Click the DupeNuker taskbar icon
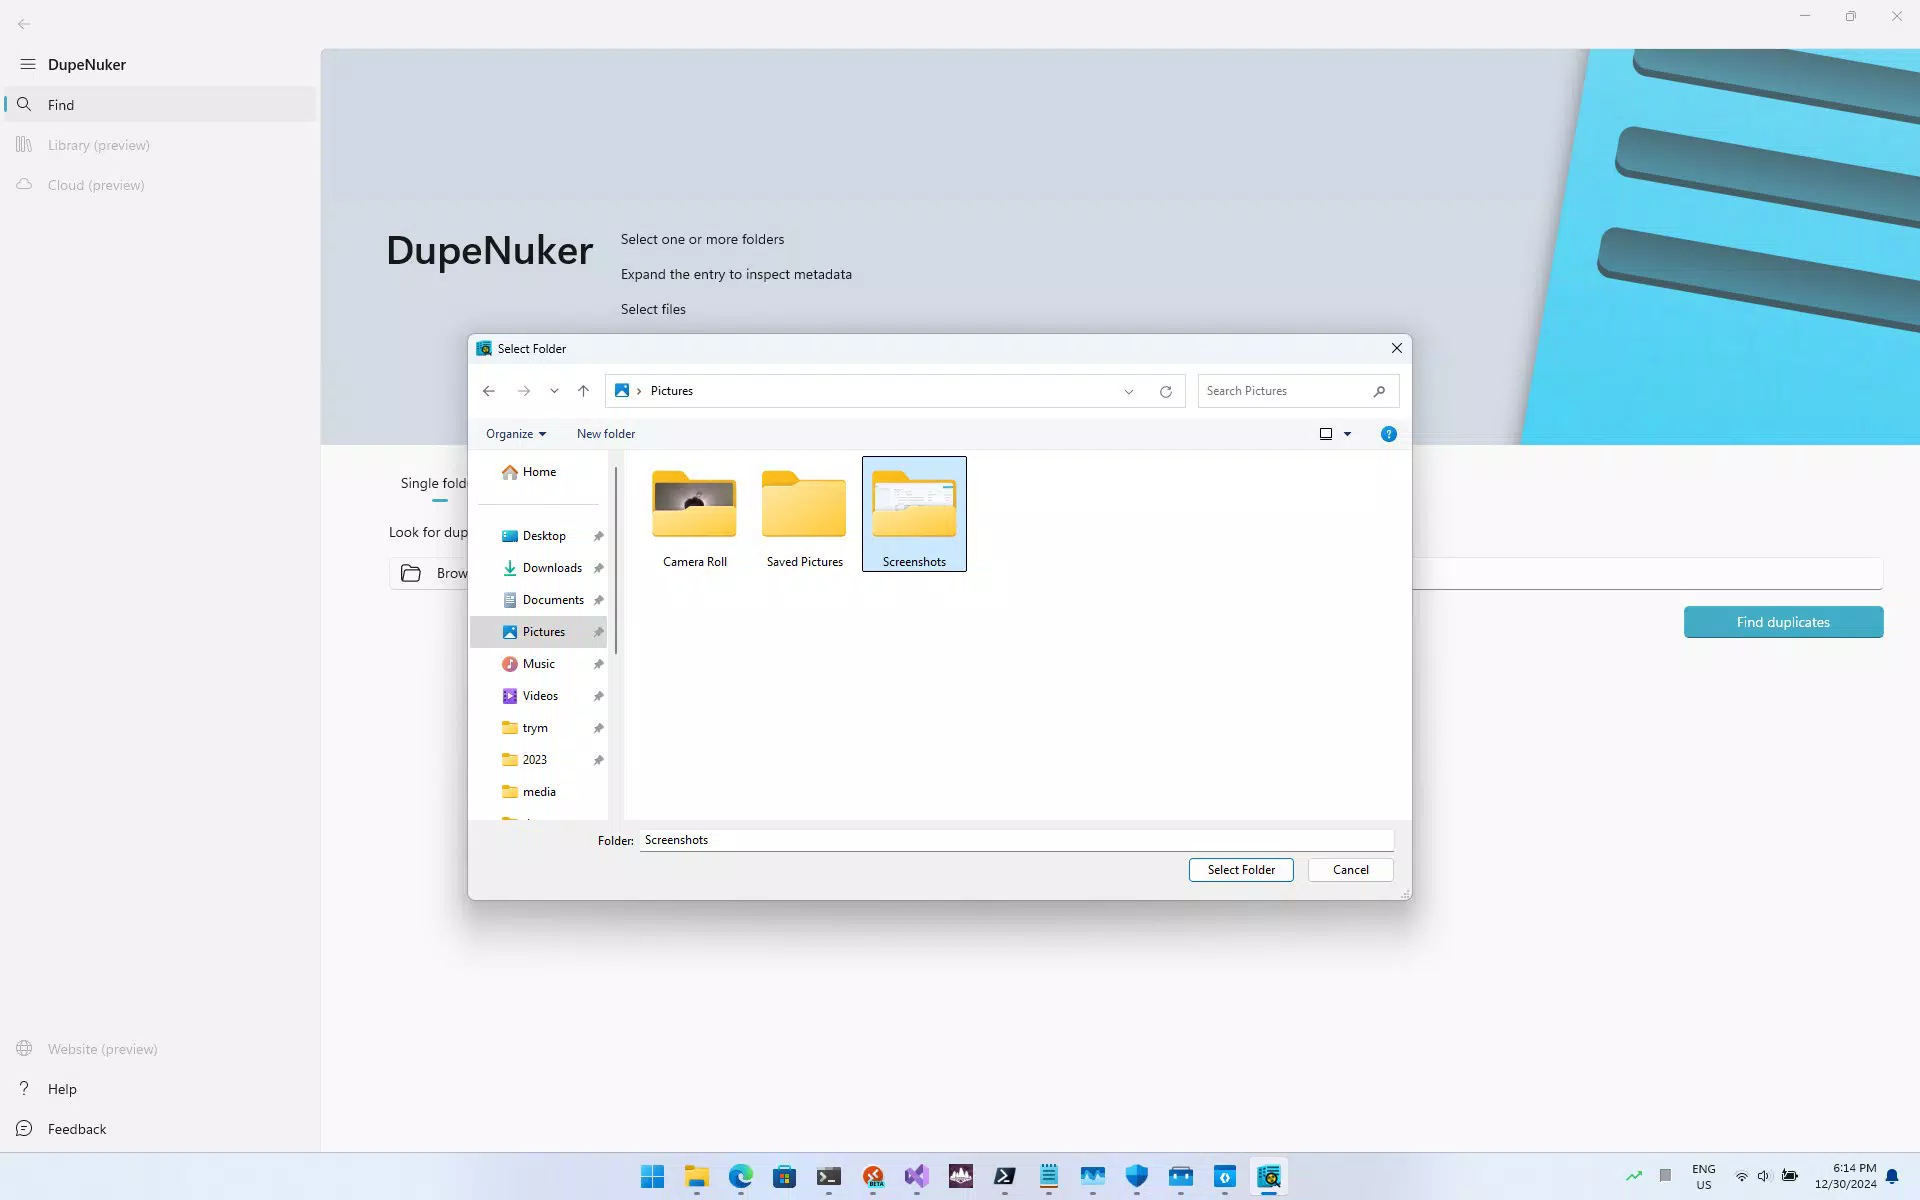The height and width of the screenshot is (1200, 1920). pos(1269,1176)
